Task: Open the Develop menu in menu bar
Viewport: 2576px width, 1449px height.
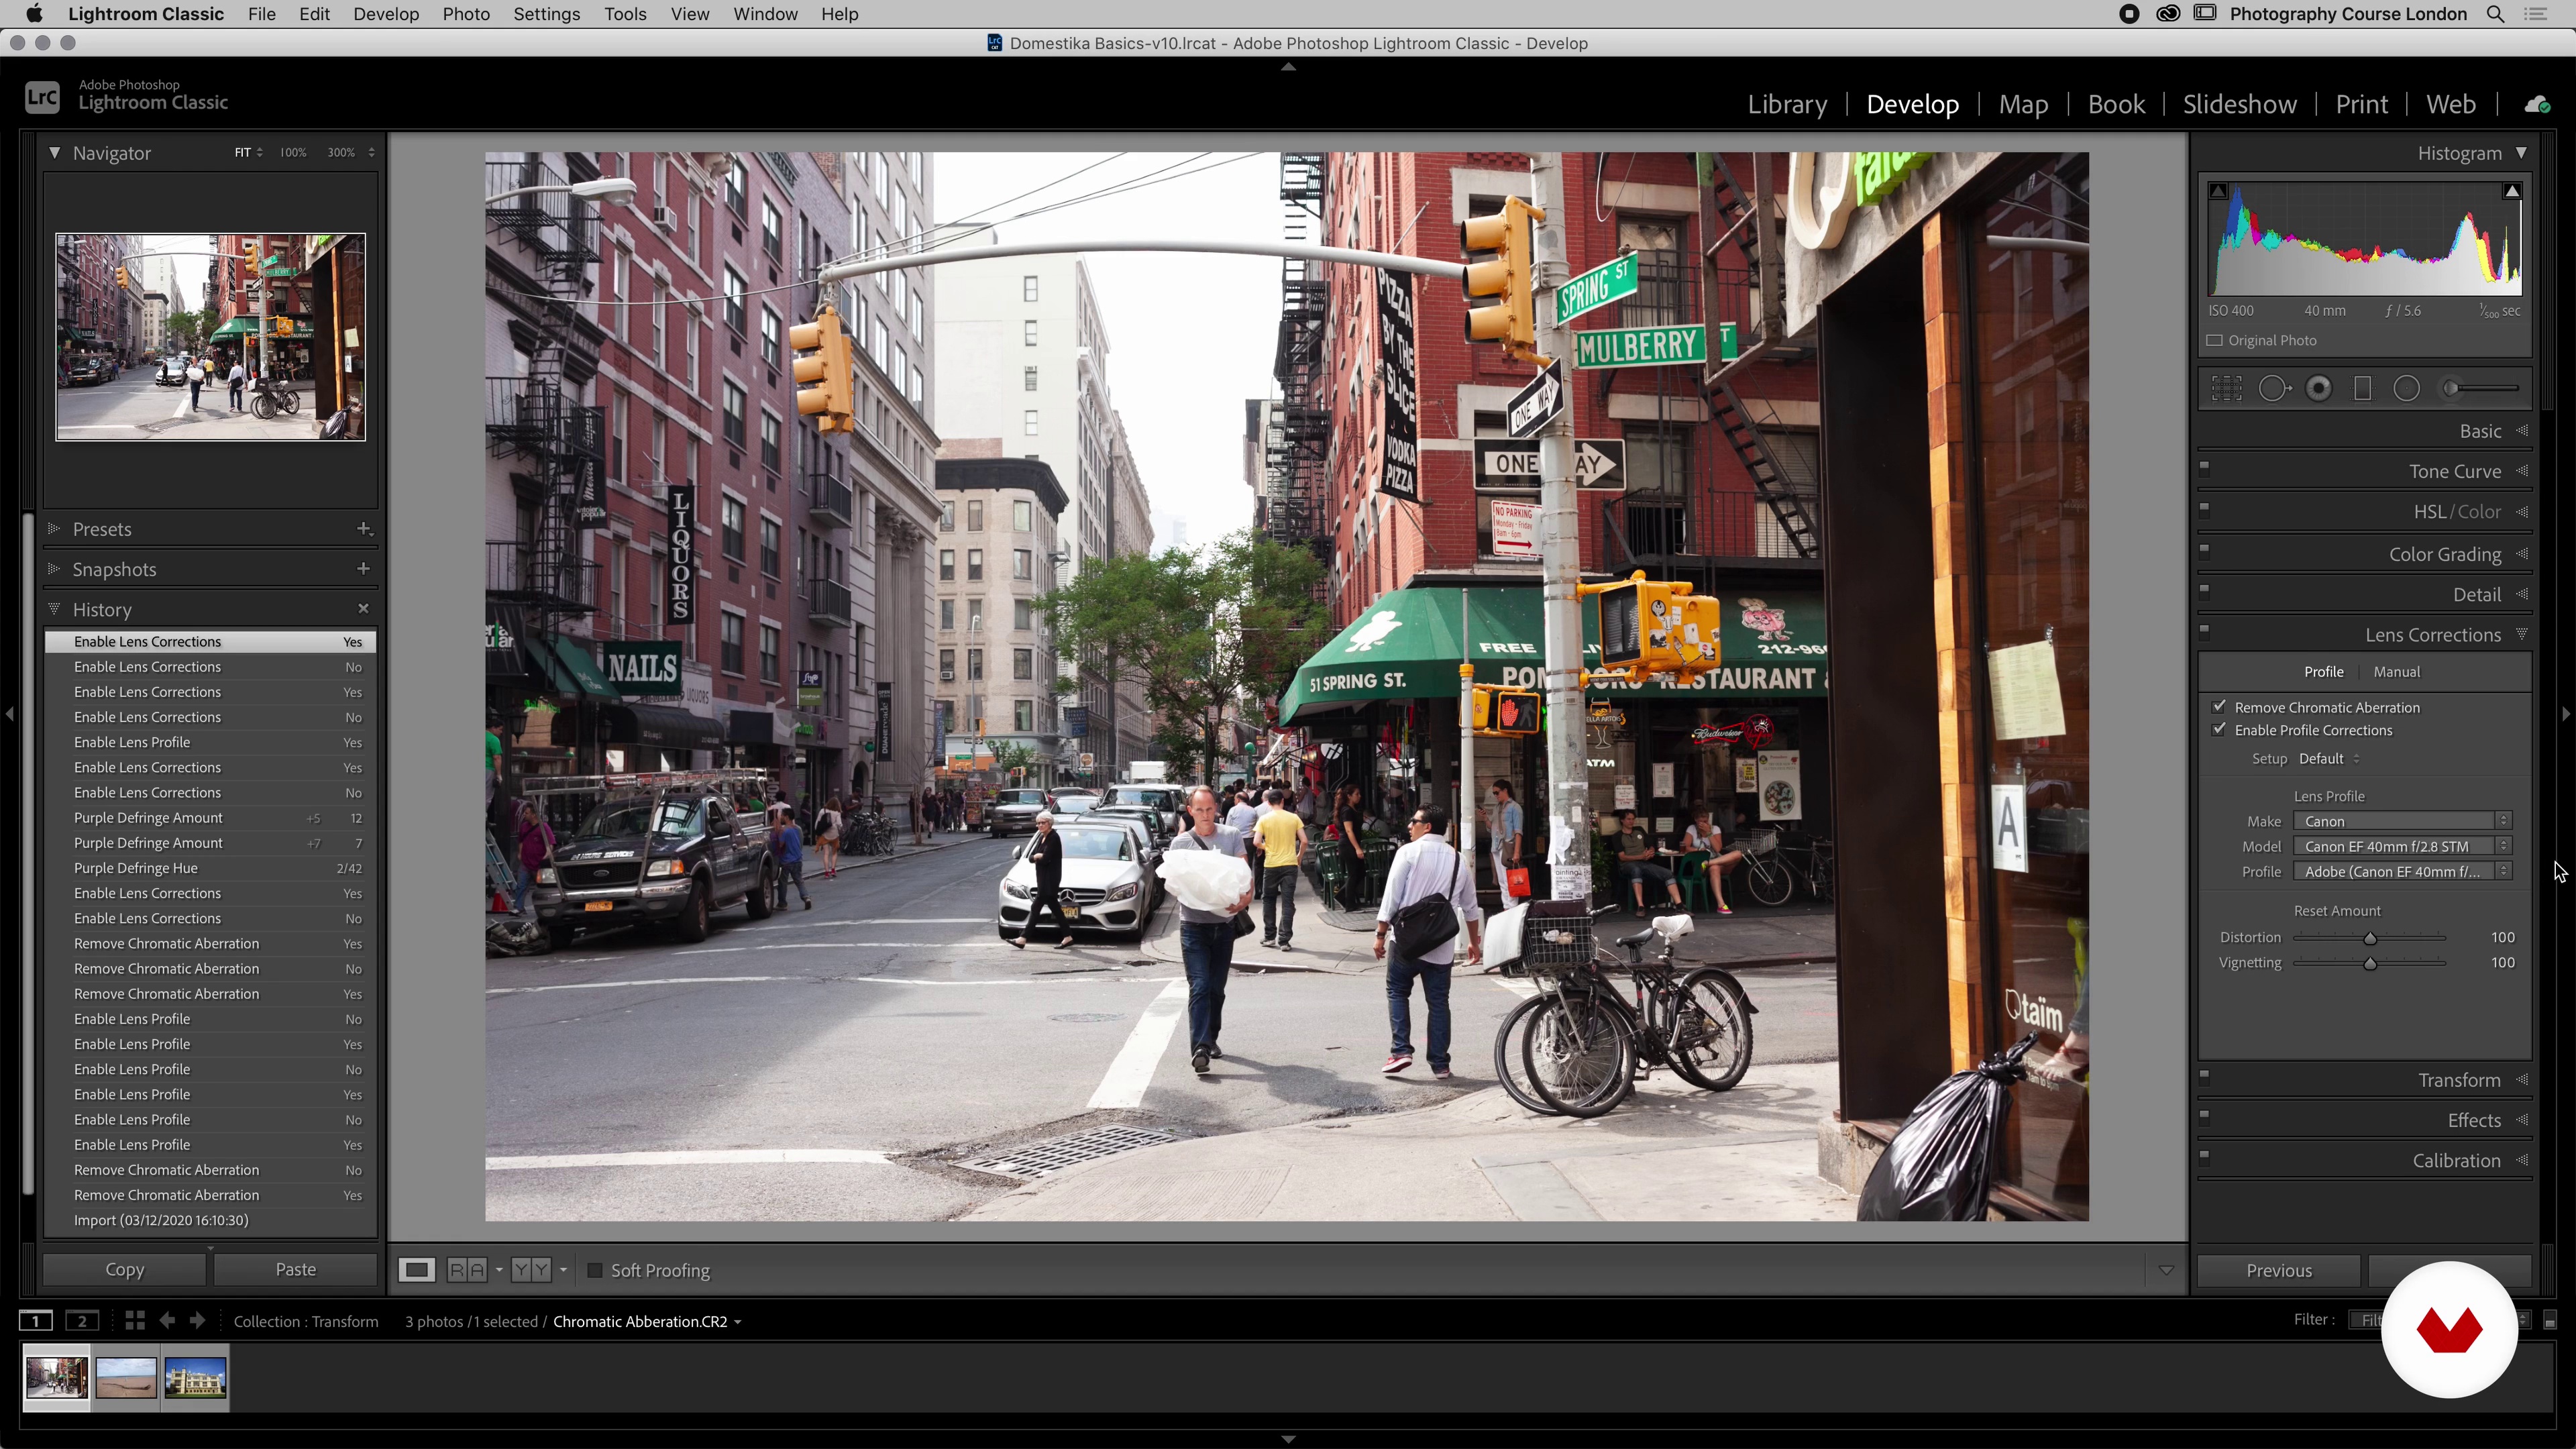Action: [386, 14]
